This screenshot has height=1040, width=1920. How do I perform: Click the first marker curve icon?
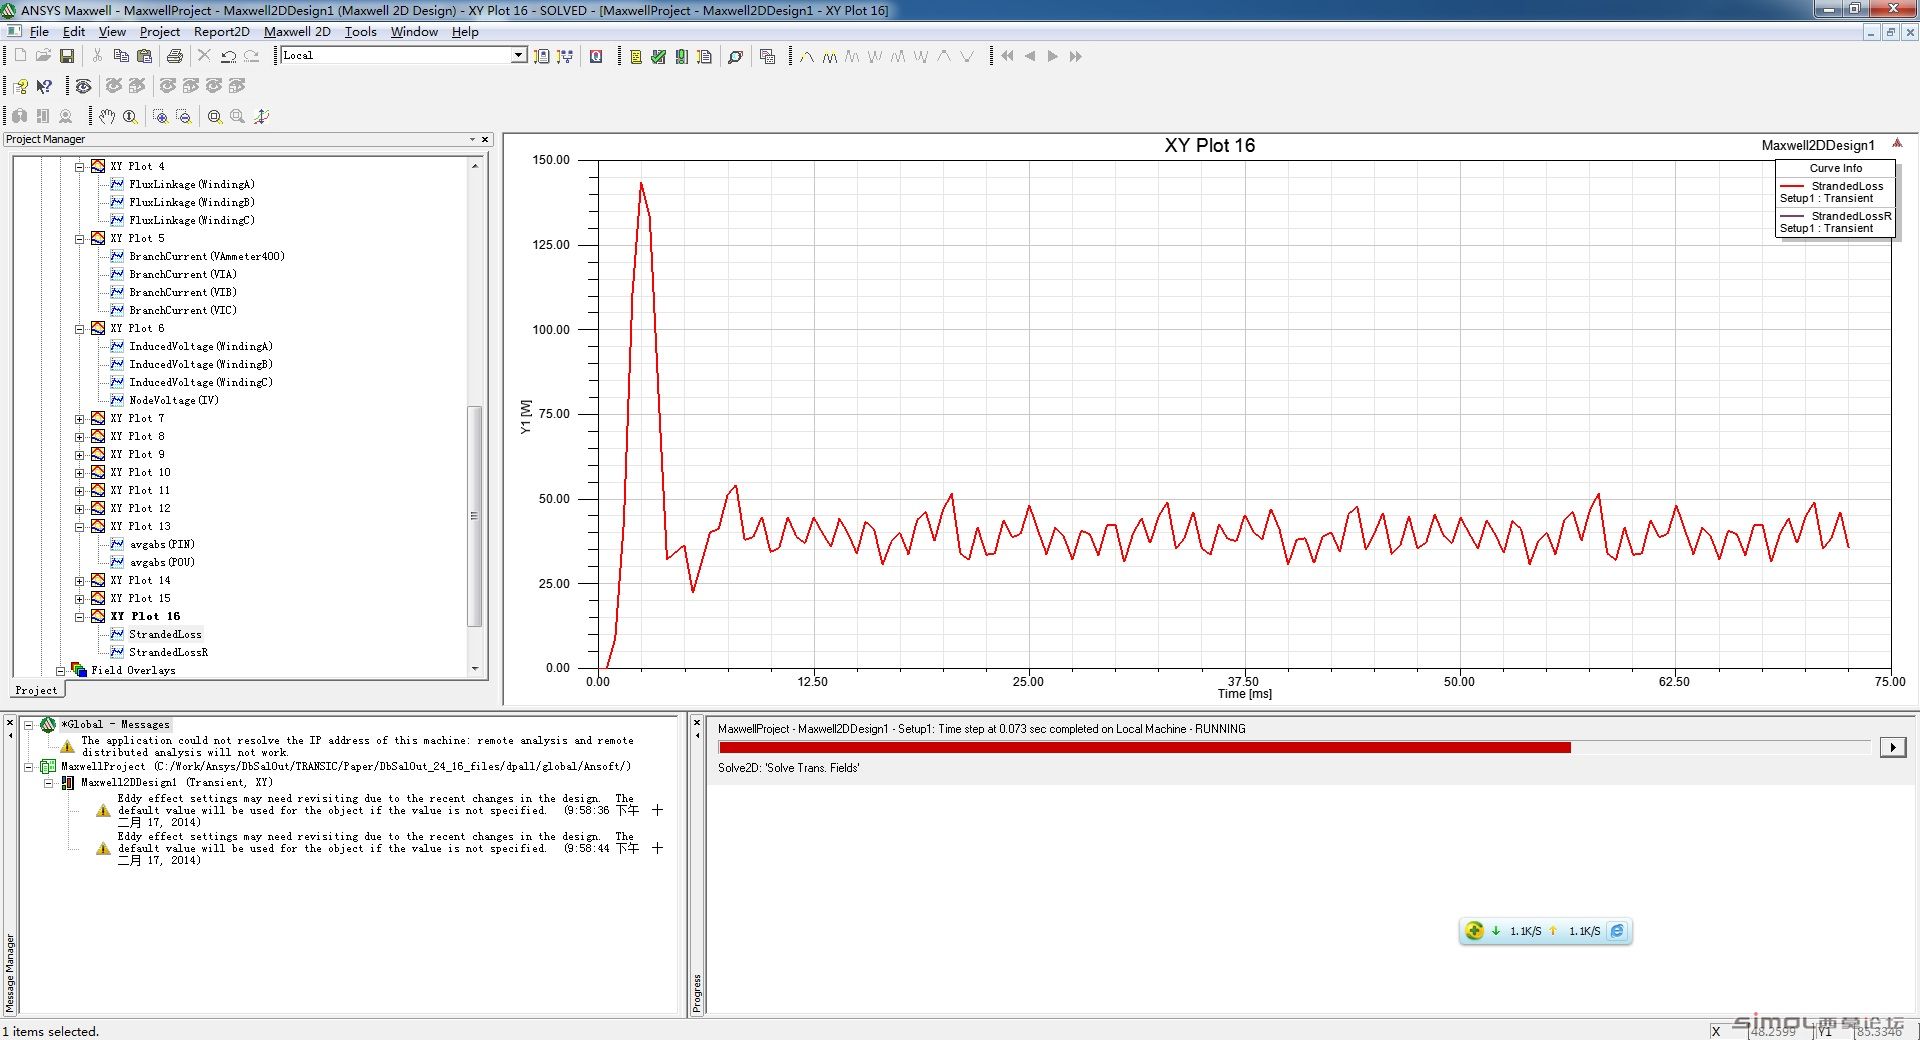pyautogui.click(x=807, y=56)
